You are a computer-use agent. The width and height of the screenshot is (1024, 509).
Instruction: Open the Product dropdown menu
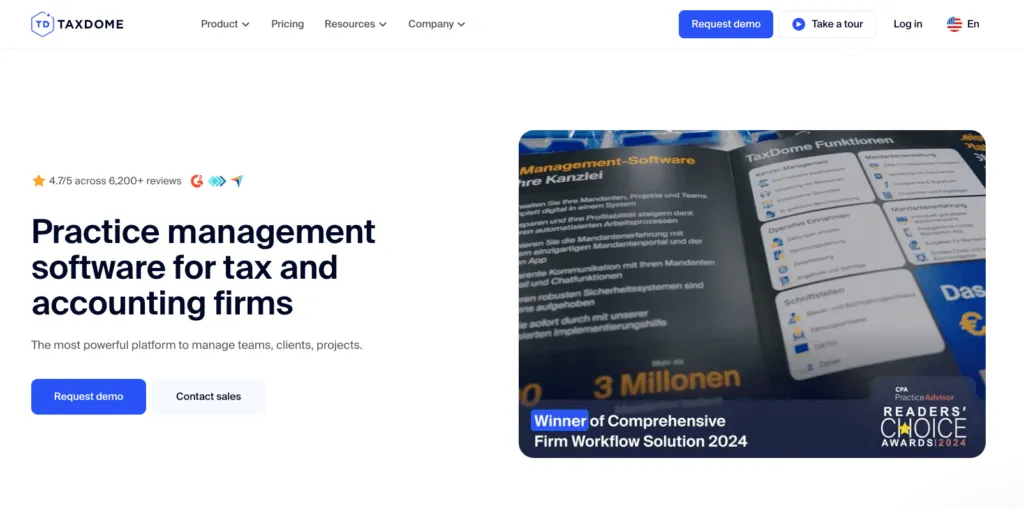click(x=225, y=24)
